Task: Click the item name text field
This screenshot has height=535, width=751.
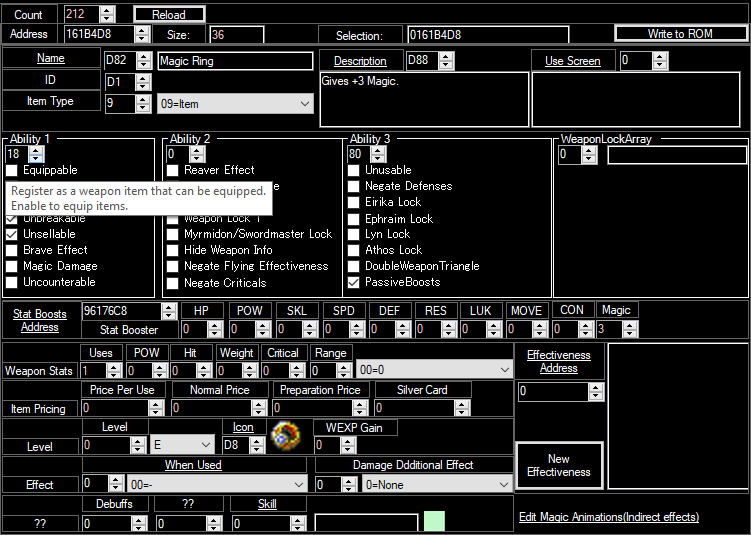Action: 235,61
